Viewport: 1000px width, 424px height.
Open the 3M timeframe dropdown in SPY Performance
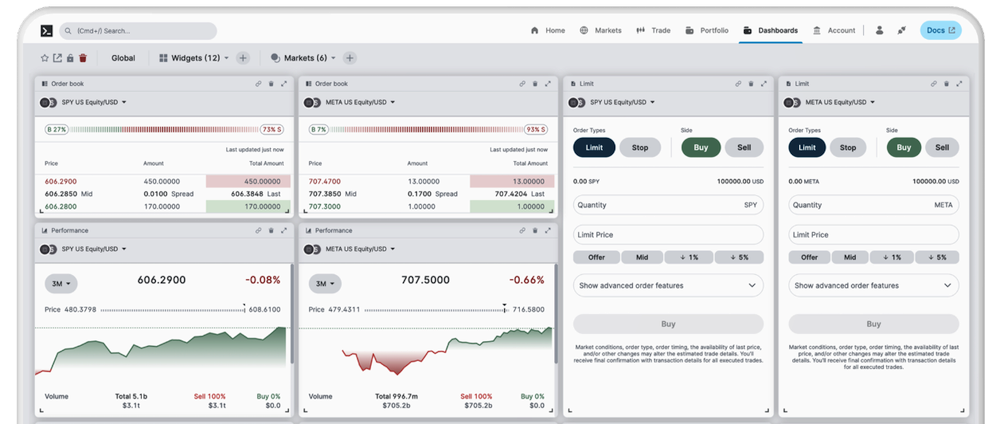point(61,283)
